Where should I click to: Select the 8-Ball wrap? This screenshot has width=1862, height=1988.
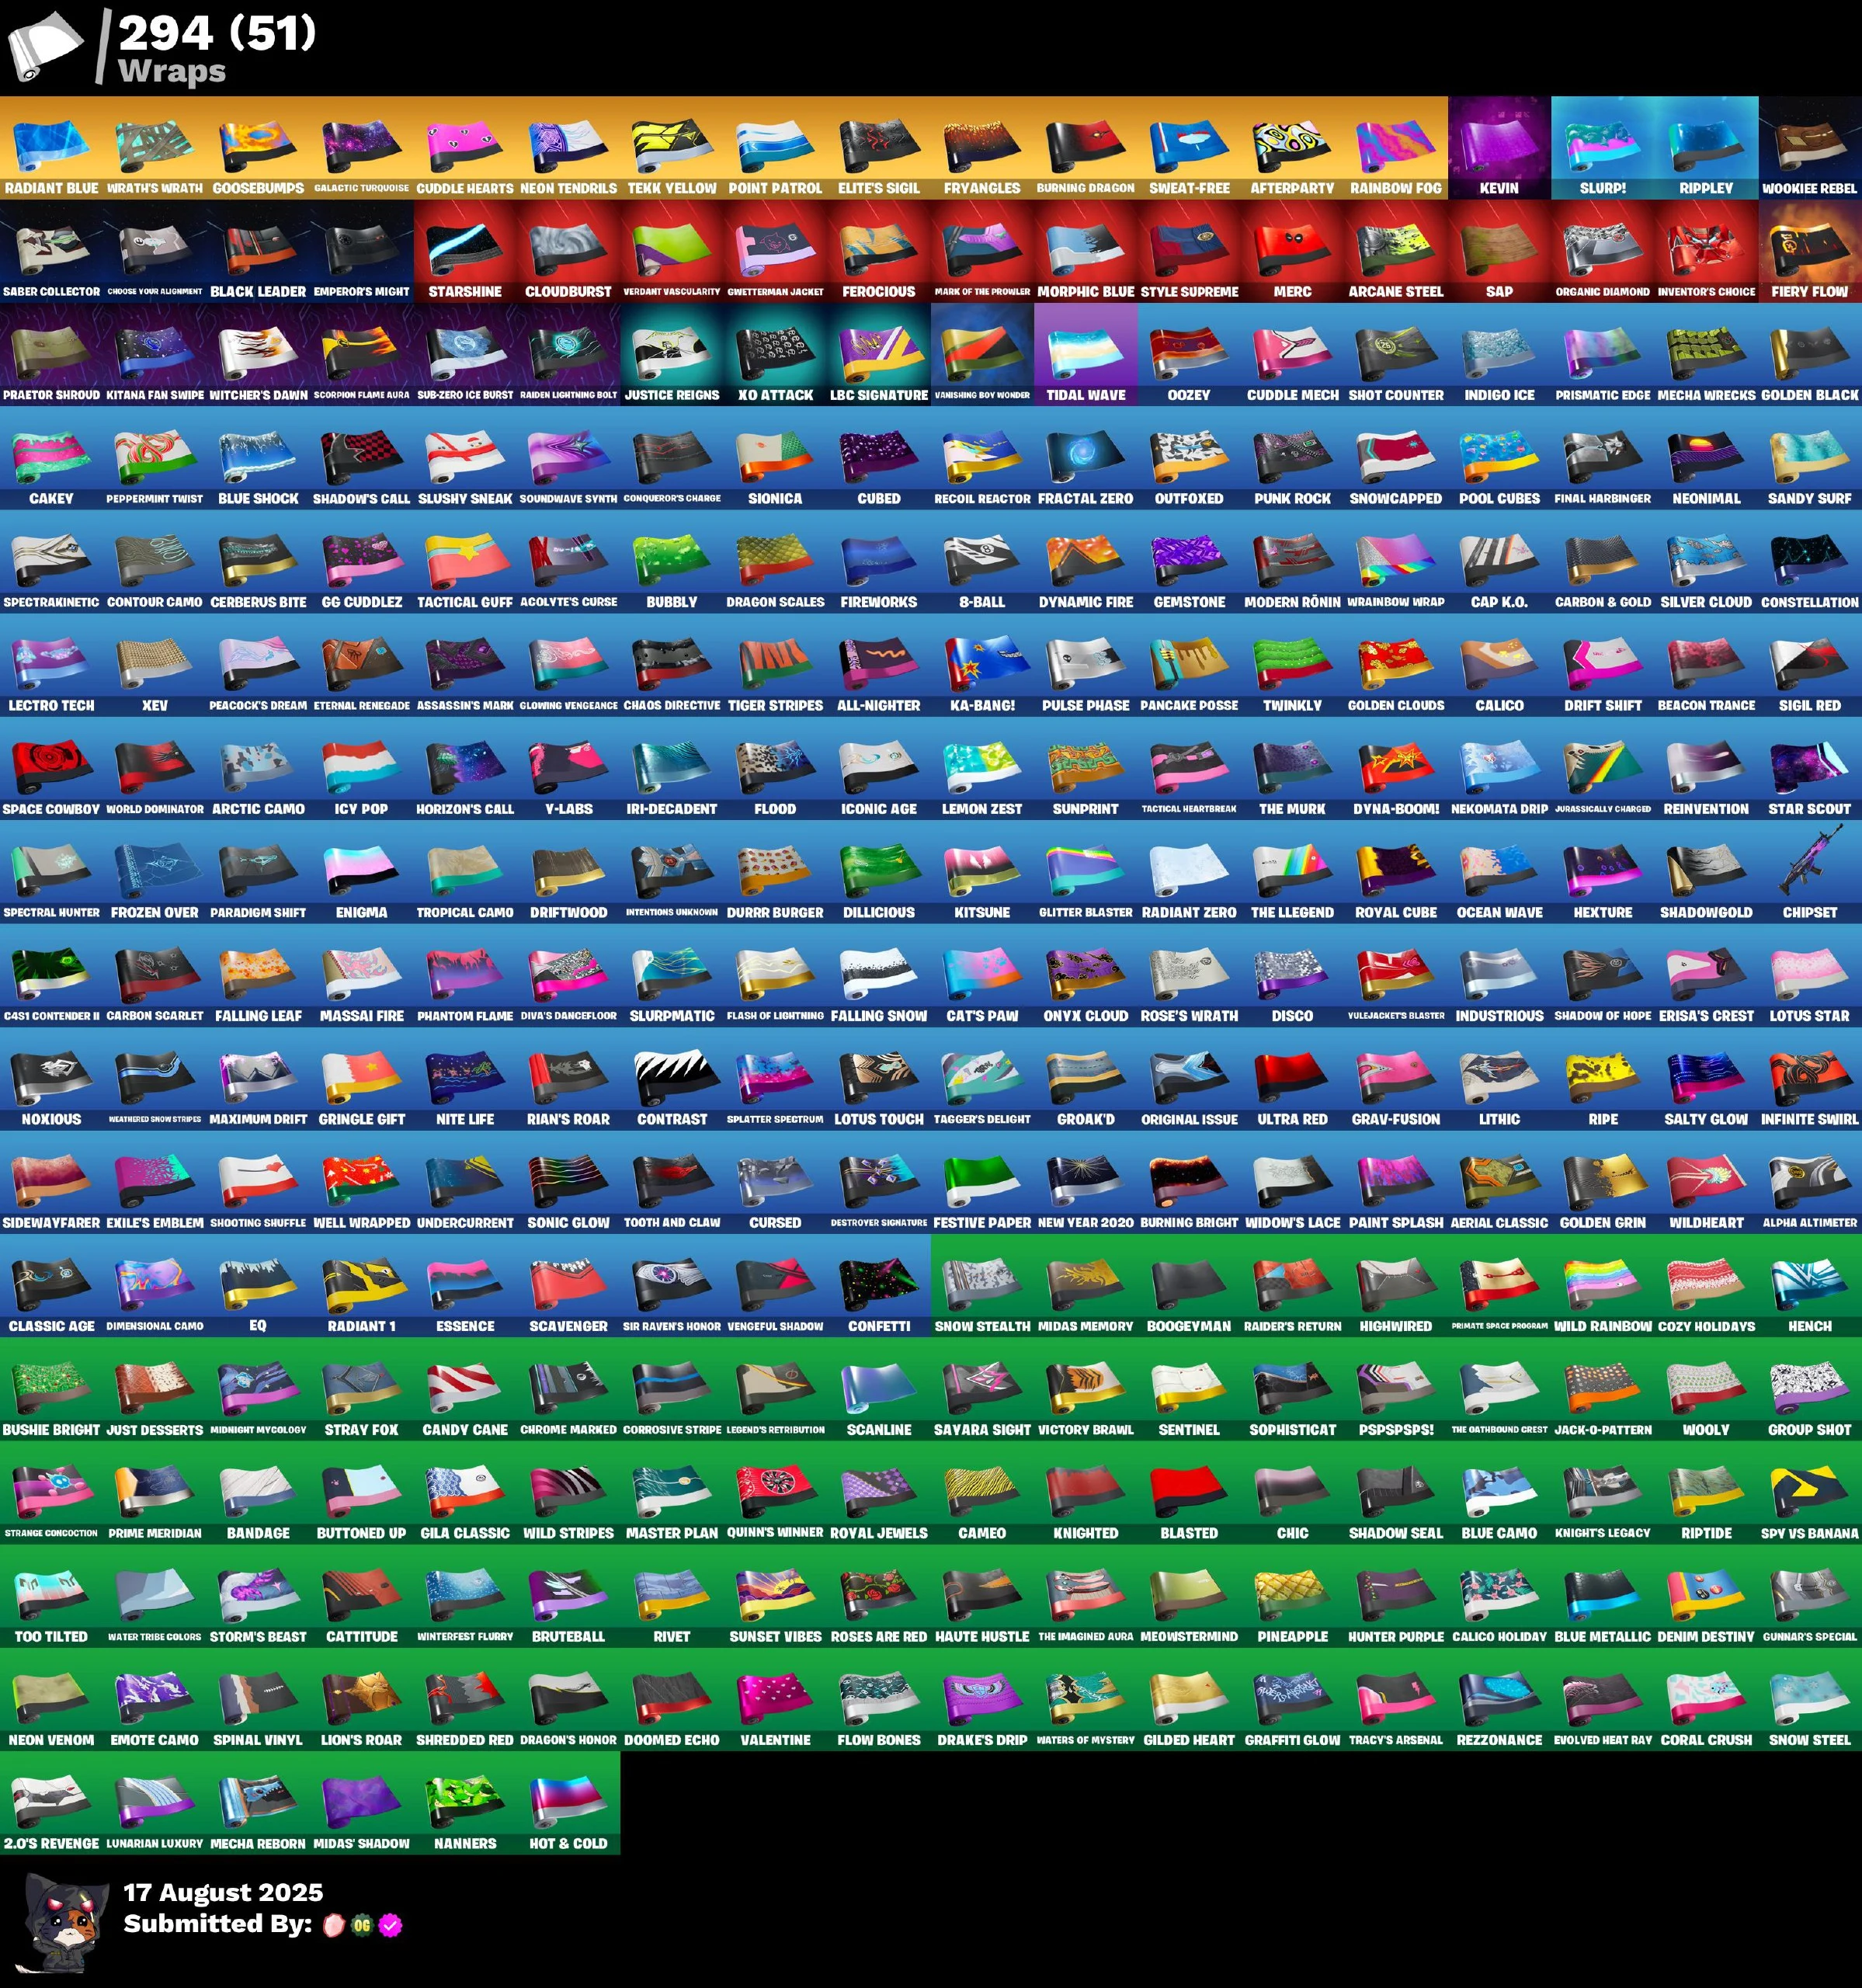coord(982,560)
